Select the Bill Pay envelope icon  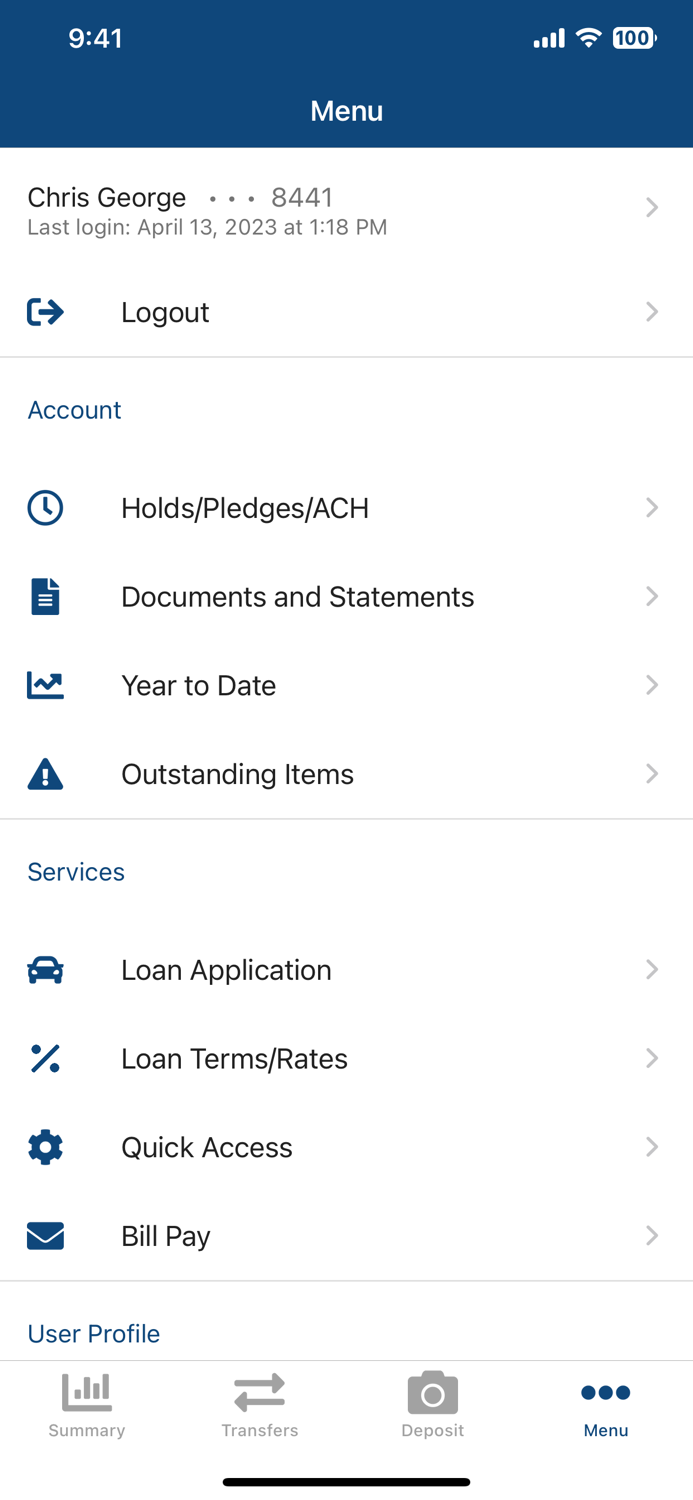45,1235
